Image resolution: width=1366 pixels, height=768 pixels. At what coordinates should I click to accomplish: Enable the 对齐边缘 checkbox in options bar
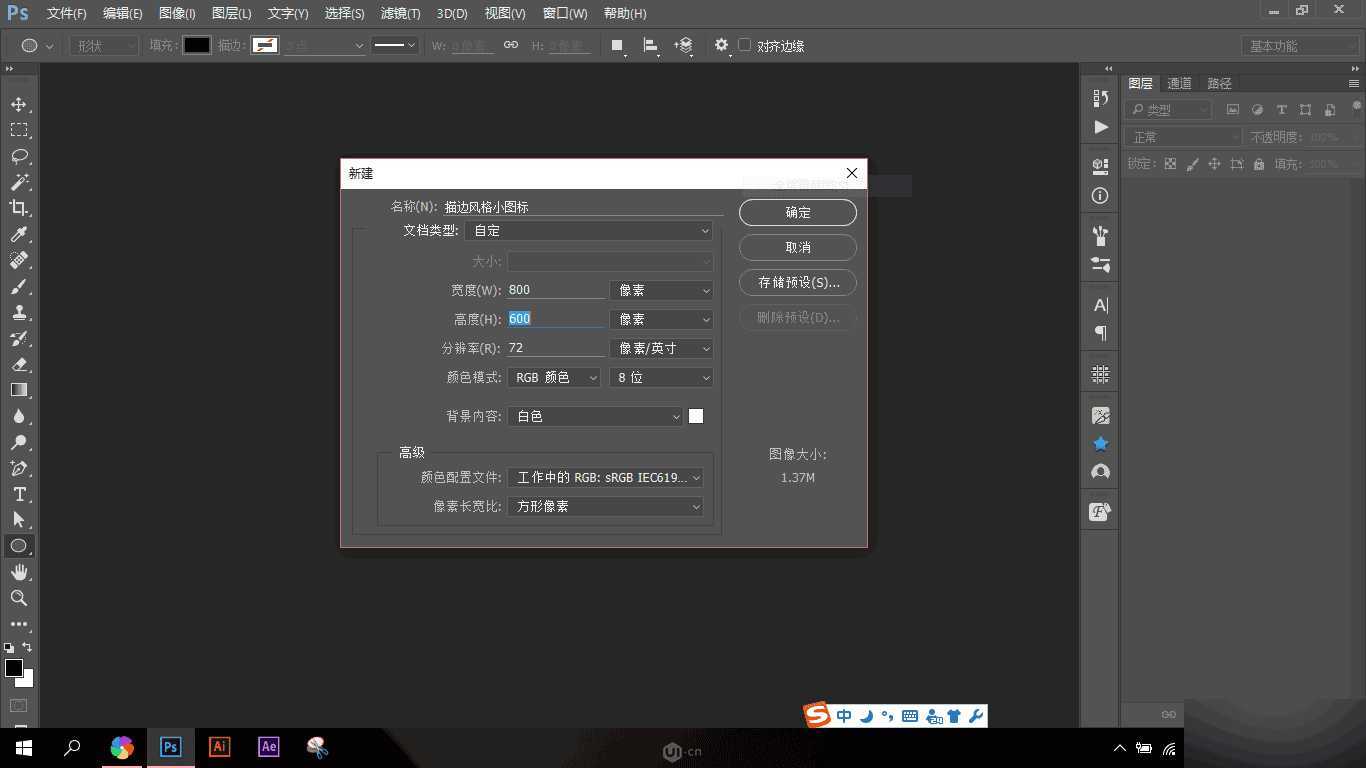point(743,45)
